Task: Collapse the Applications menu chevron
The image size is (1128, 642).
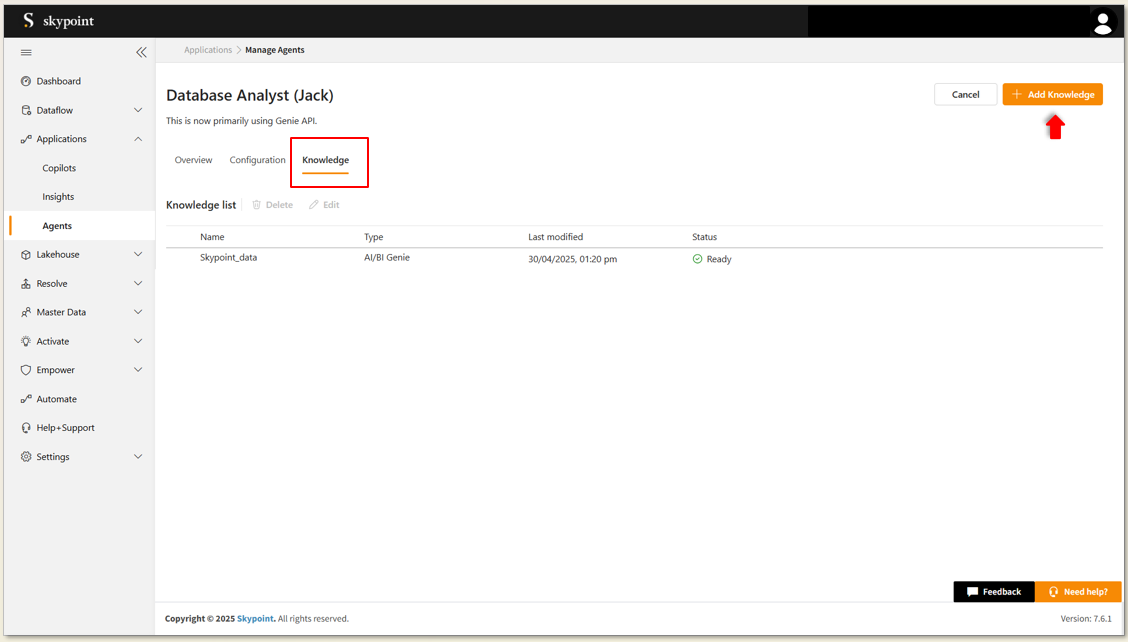Action: point(138,139)
